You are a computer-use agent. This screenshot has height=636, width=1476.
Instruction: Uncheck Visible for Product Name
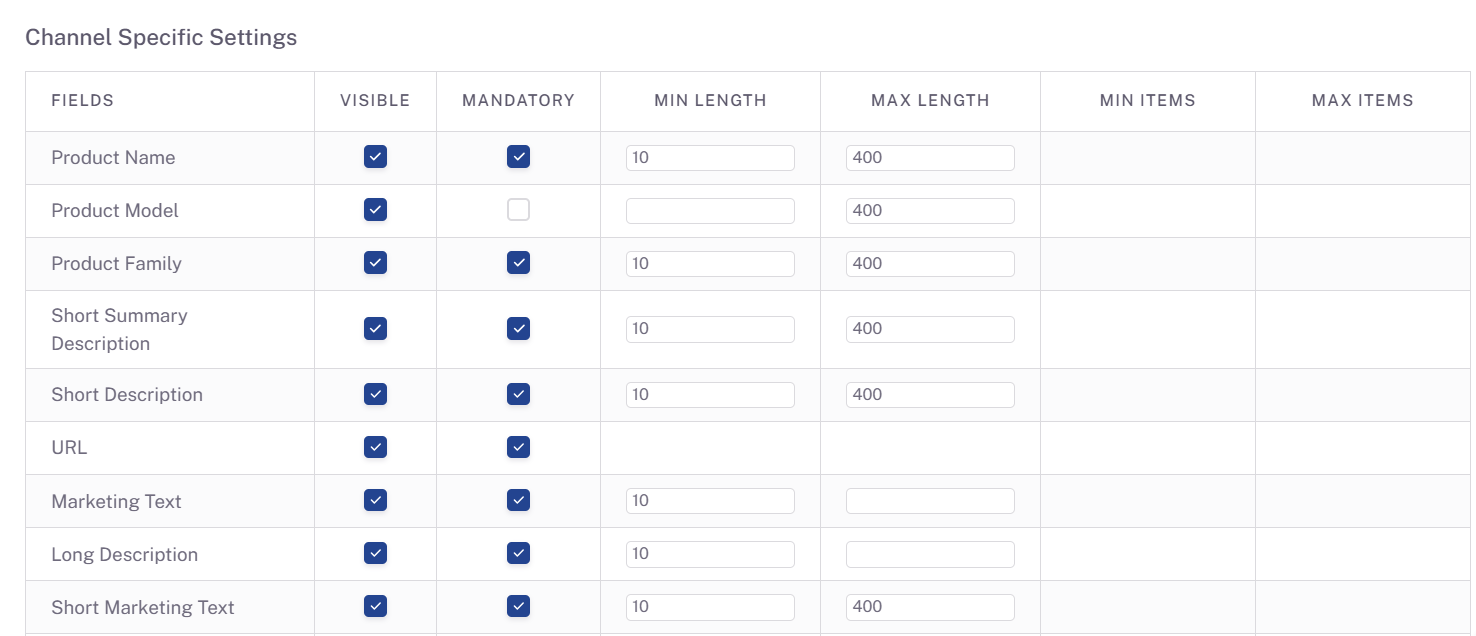[x=375, y=157]
